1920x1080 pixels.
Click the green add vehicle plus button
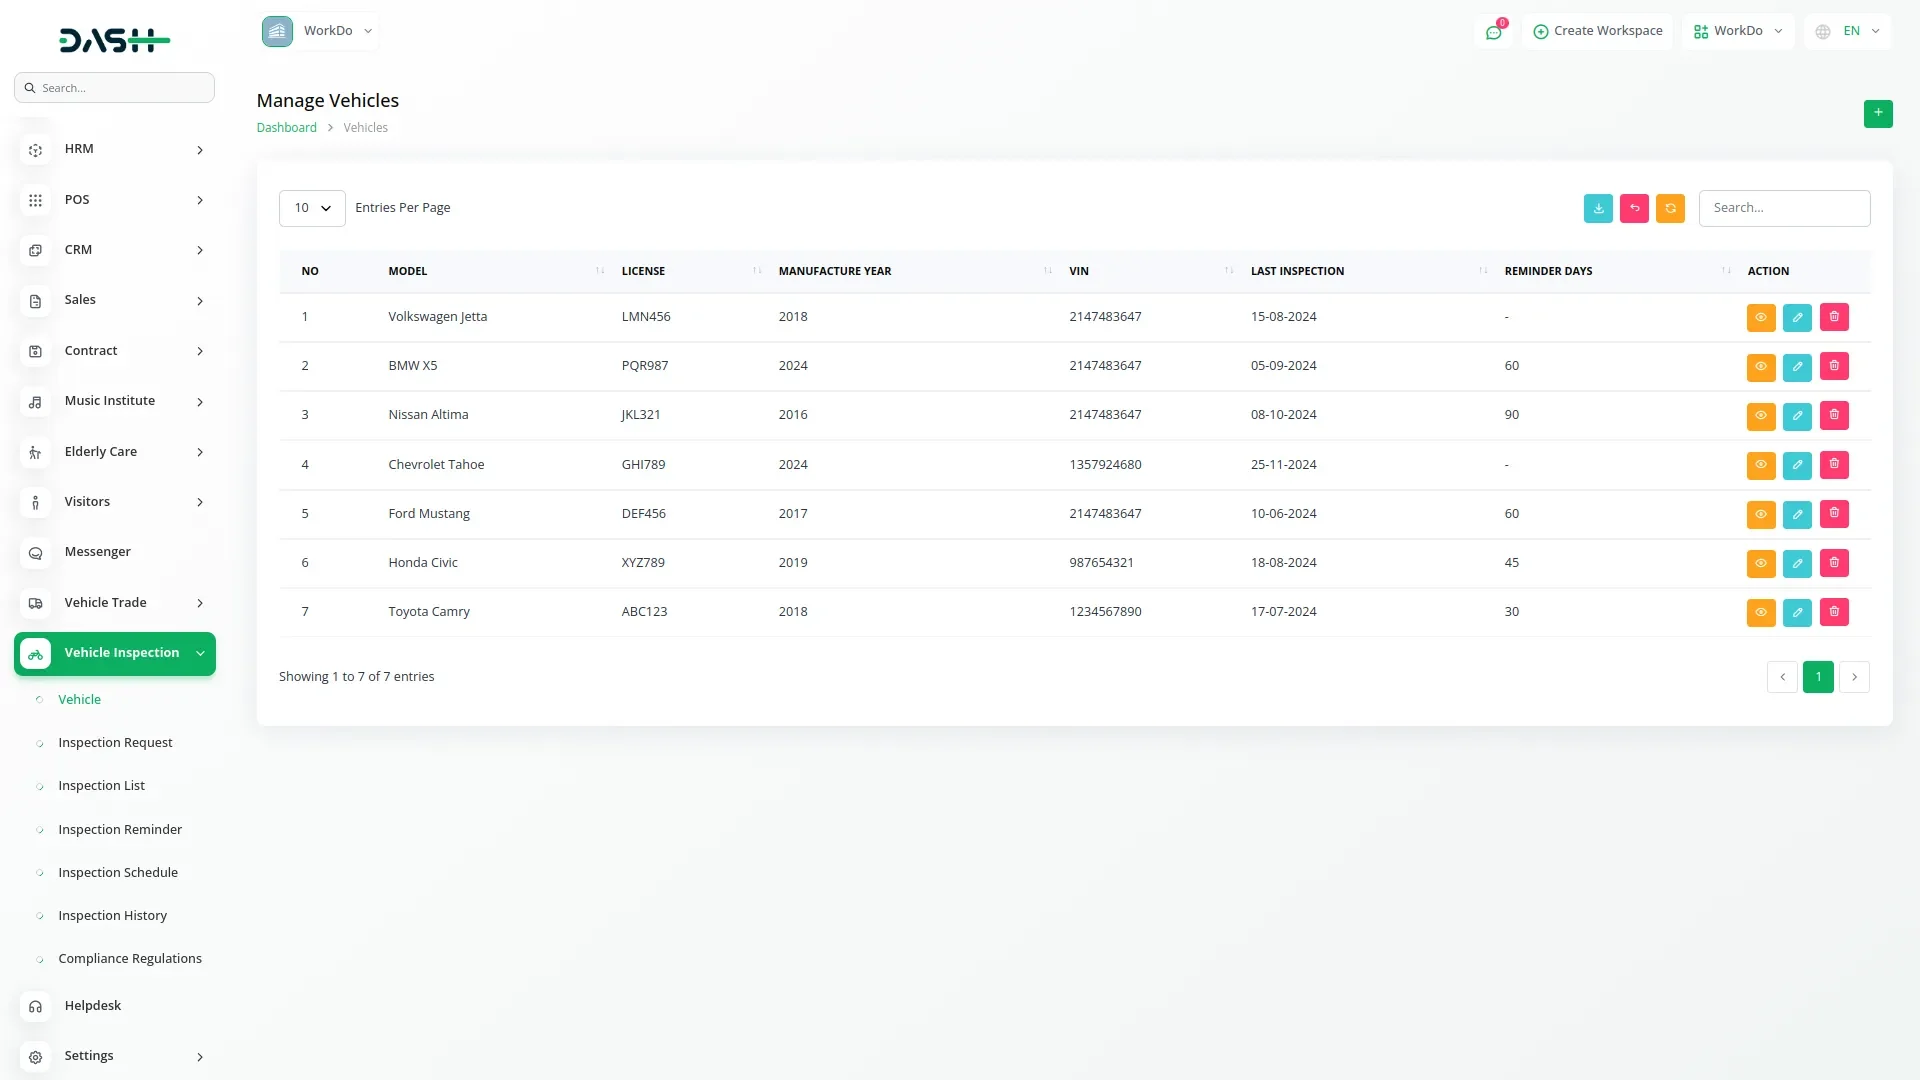[1877, 113]
